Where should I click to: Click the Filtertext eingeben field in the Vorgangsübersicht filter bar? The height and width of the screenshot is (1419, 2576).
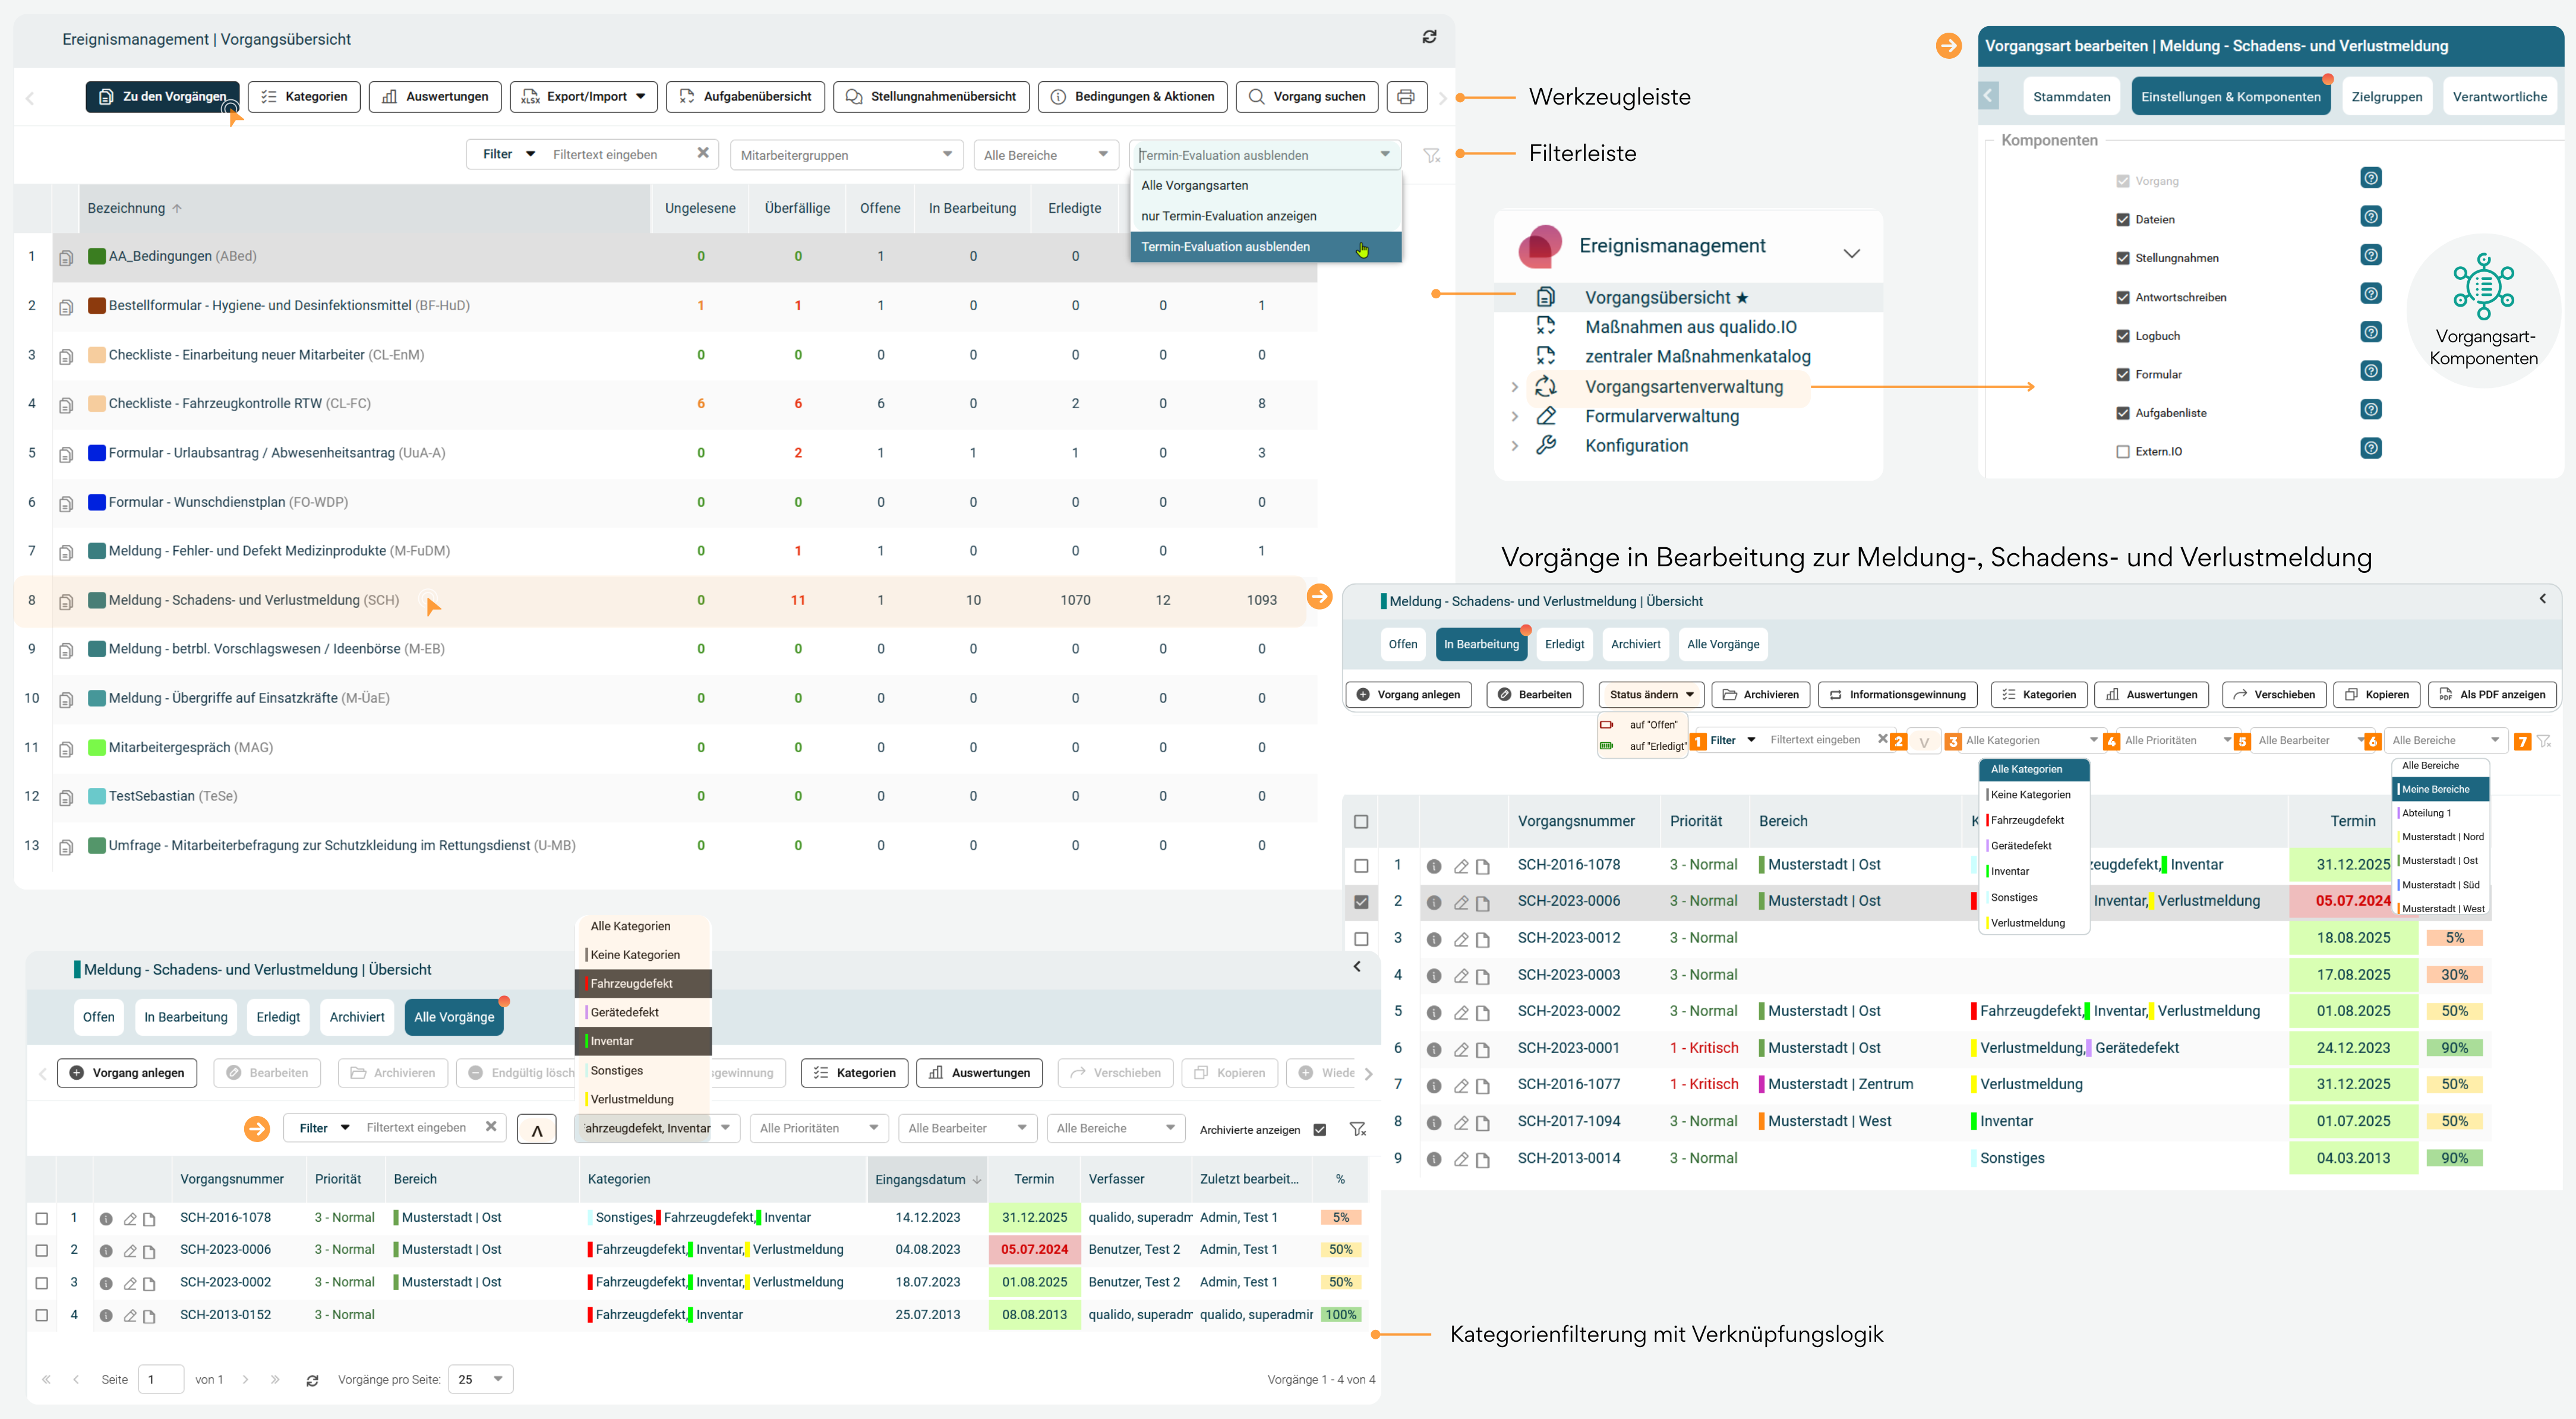619,155
